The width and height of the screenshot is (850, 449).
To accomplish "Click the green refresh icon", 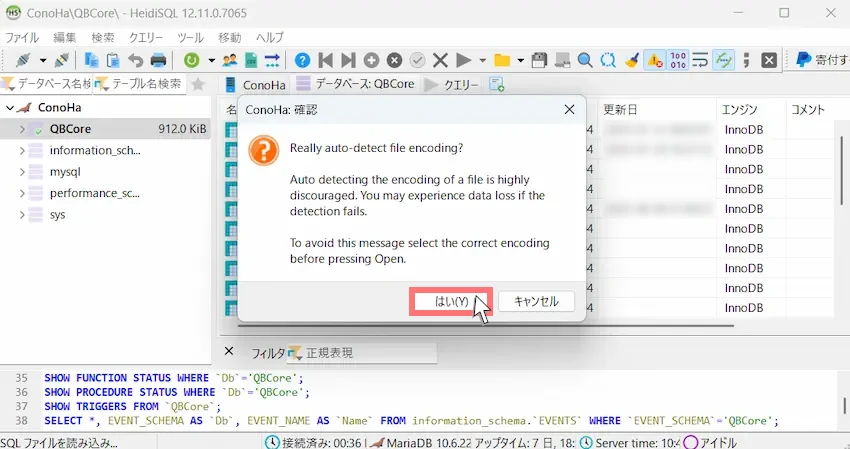I will pos(191,60).
